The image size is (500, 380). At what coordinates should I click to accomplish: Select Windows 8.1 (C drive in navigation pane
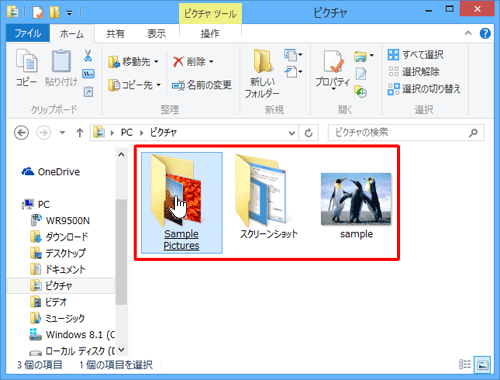(x=72, y=334)
